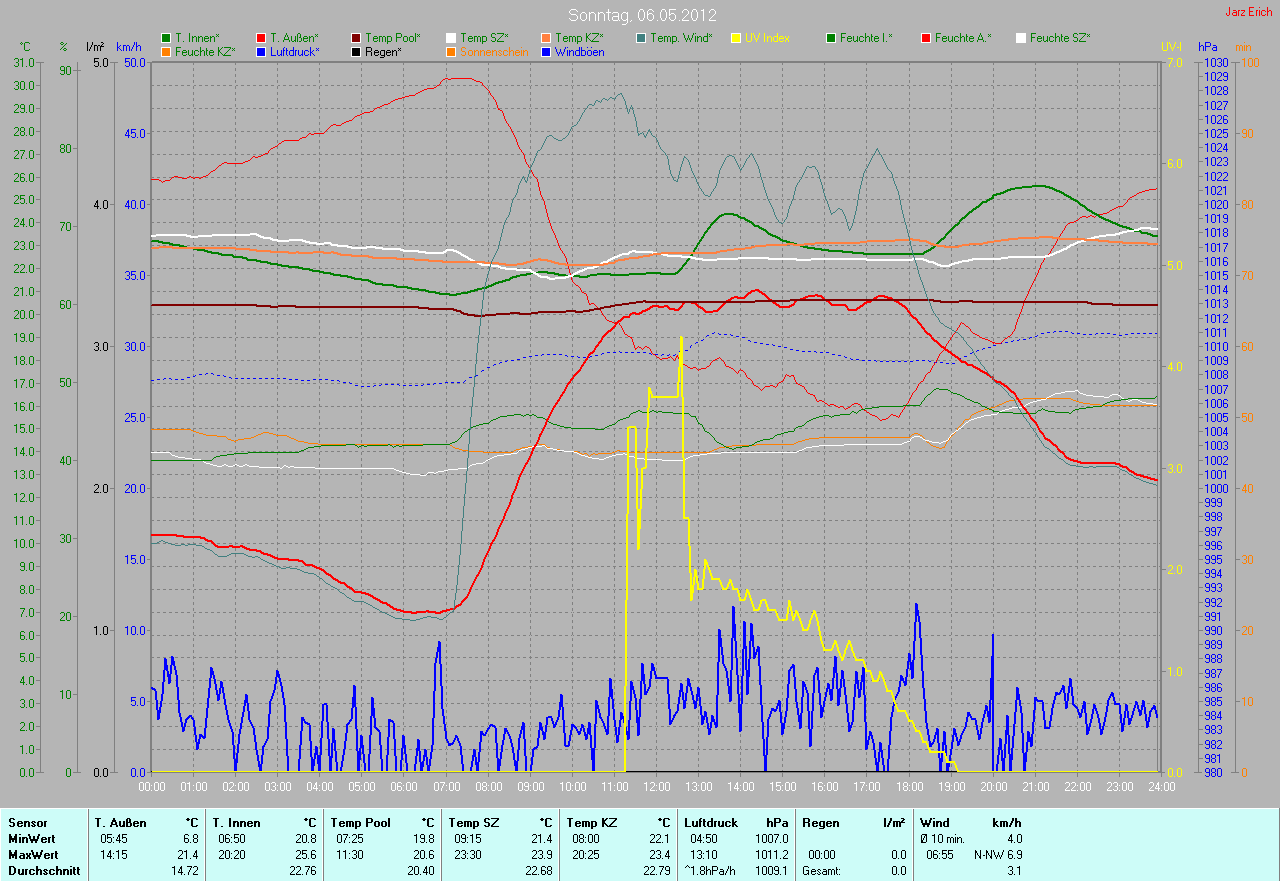
Task: Click the green Feuchte I.* legend swatch
Action: coord(831,38)
